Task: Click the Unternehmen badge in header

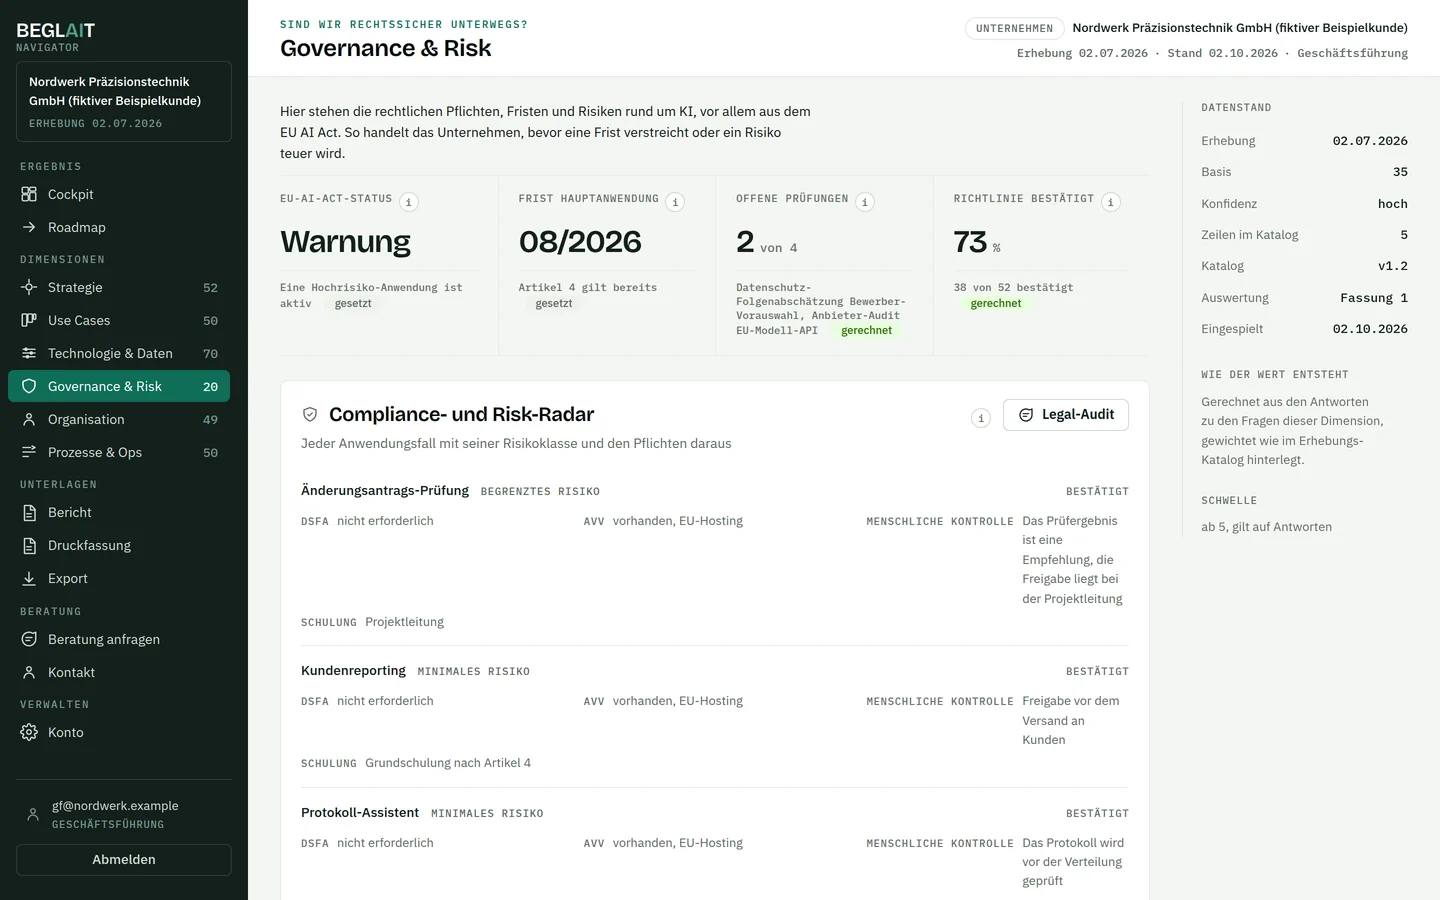Action: pos(1014,28)
